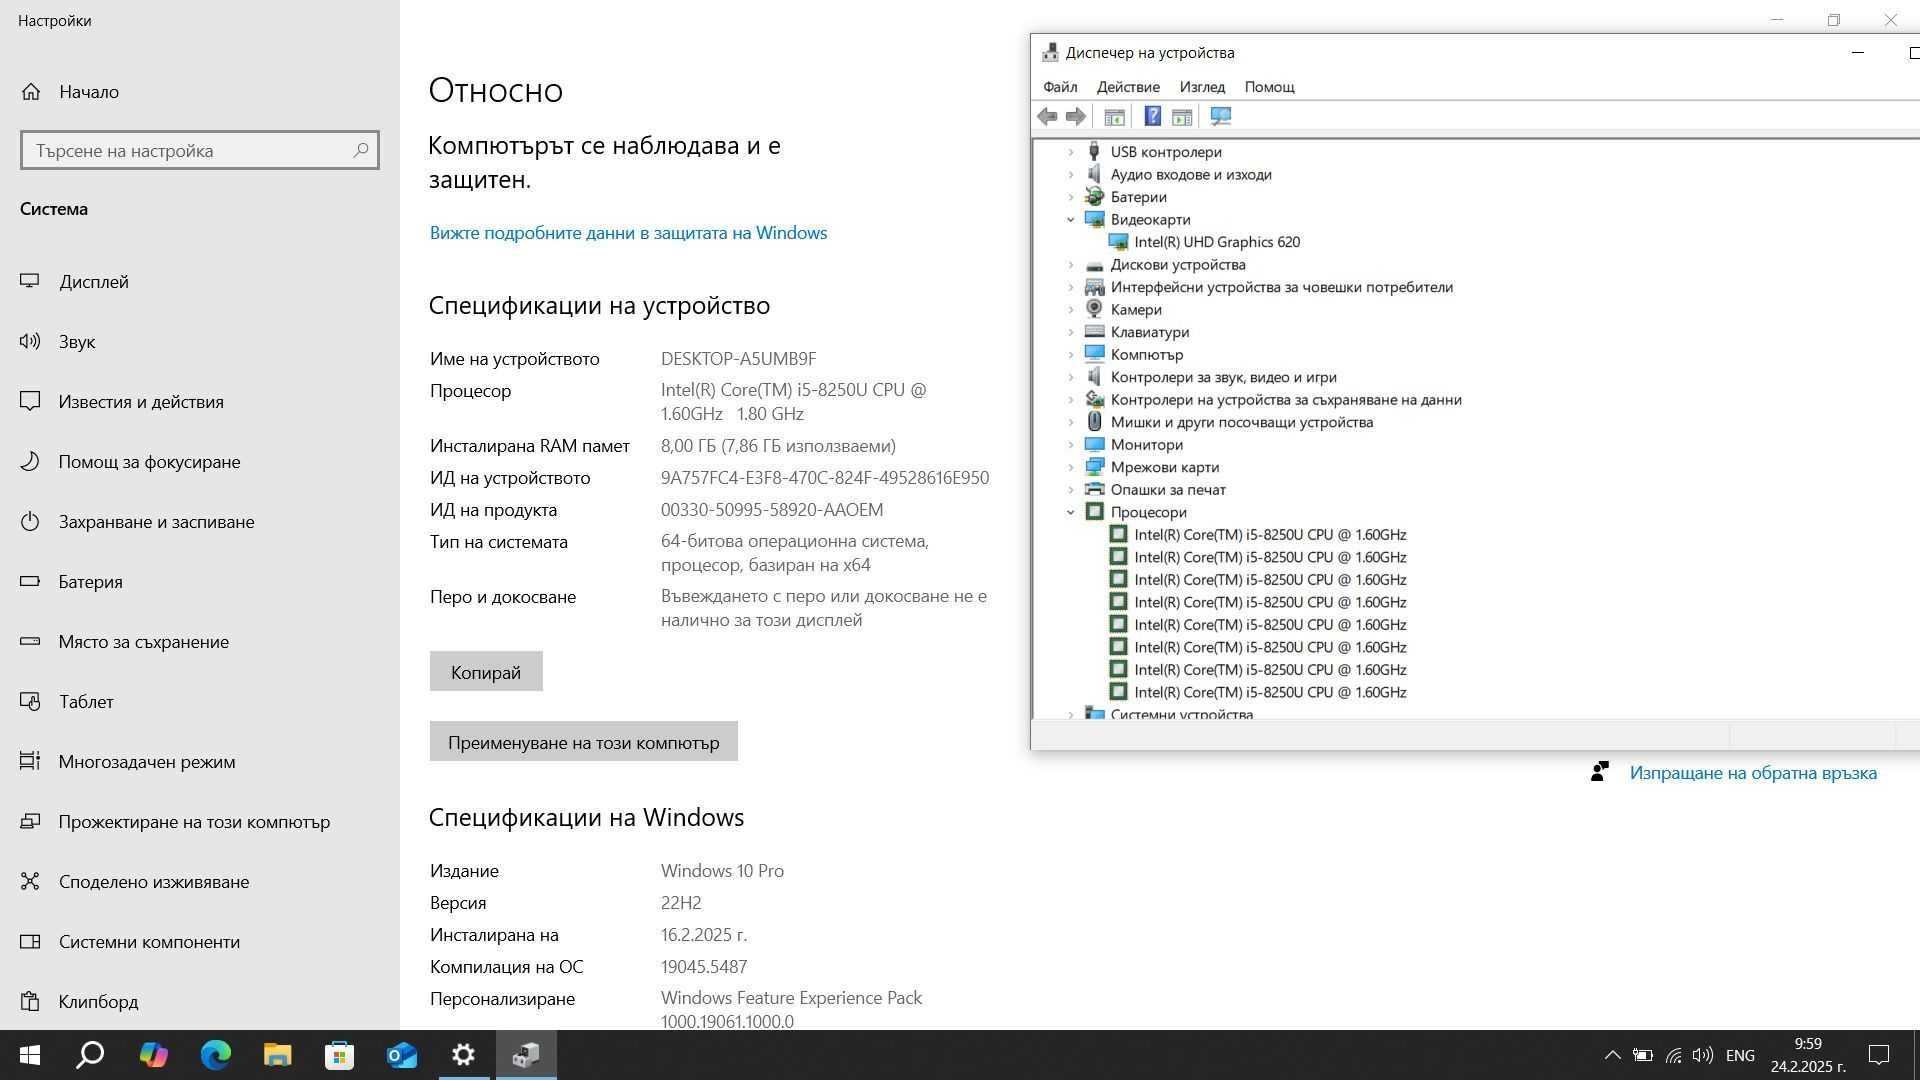Open File Explorer from the taskbar
This screenshot has height=1080, width=1920.
tap(277, 1055)
